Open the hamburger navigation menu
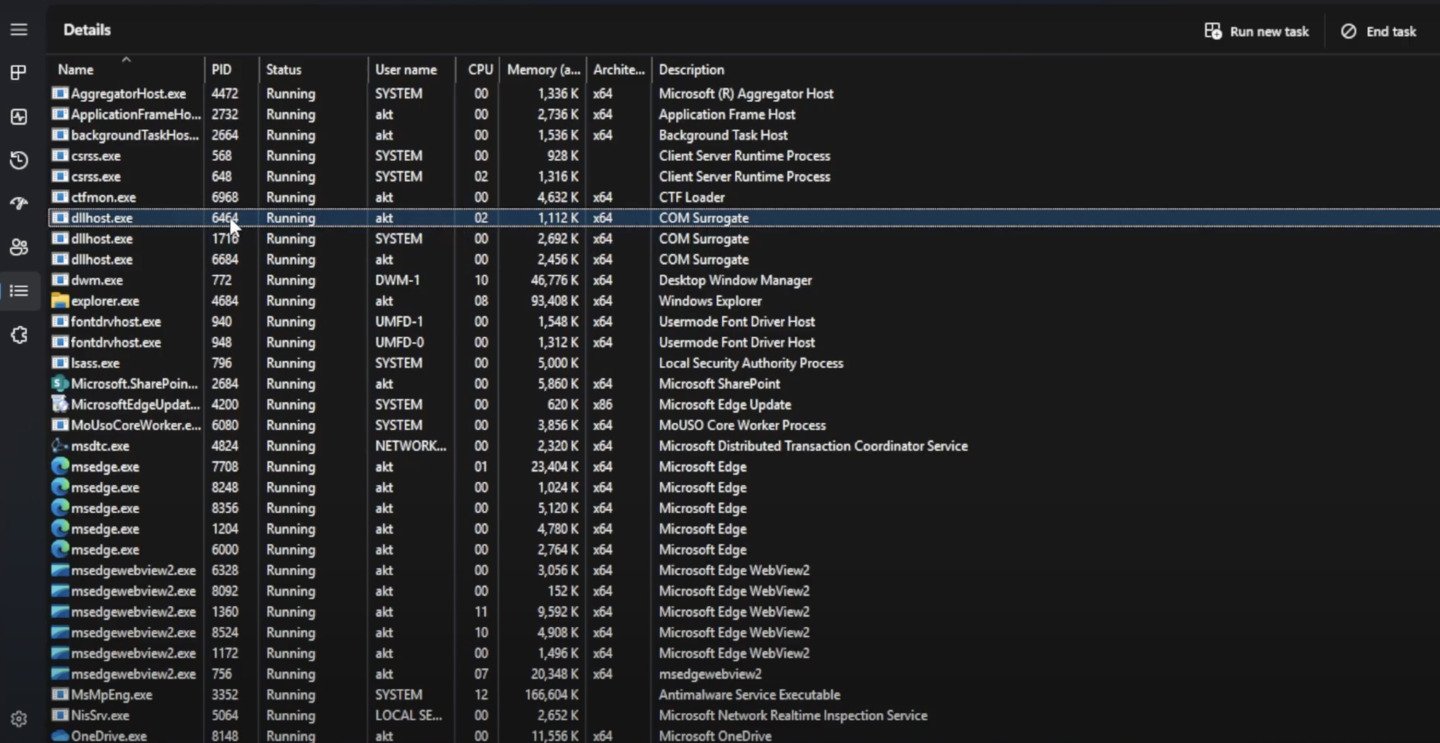This screenshot has width=1440, height=743. (19, 30)
